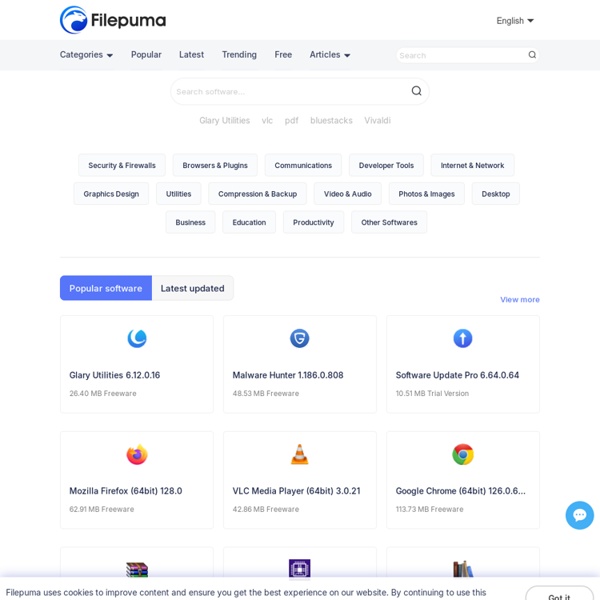
Task: Click the 10.51 MB Trial Version text
Action: pos(432,393)
